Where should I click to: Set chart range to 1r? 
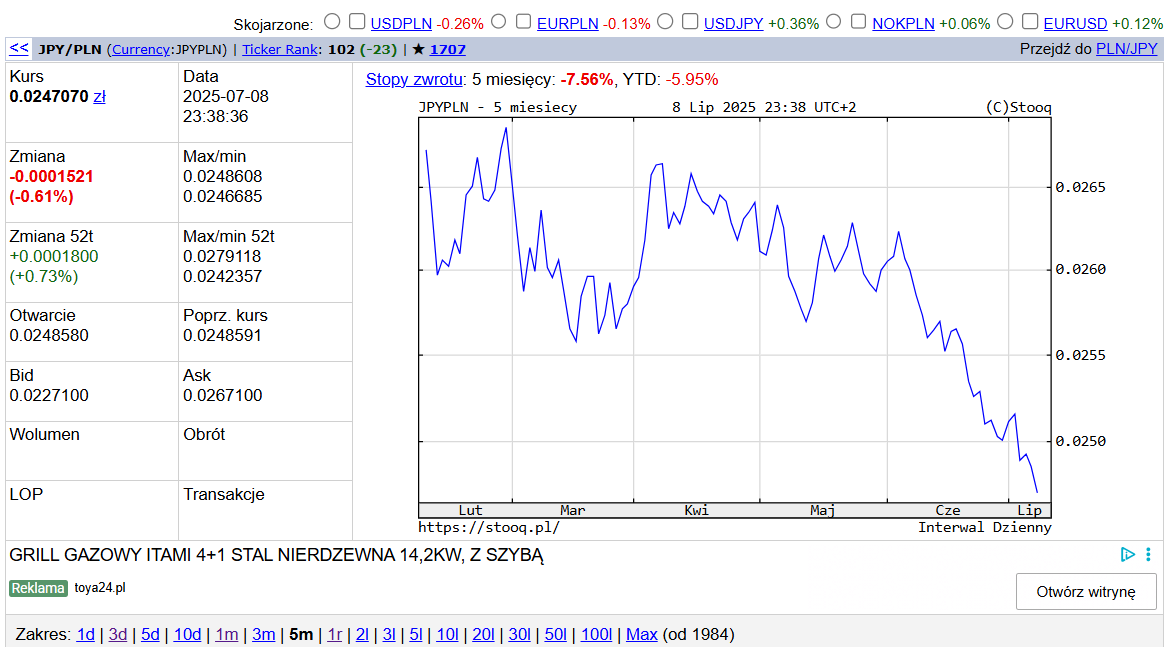coord(334,634)
